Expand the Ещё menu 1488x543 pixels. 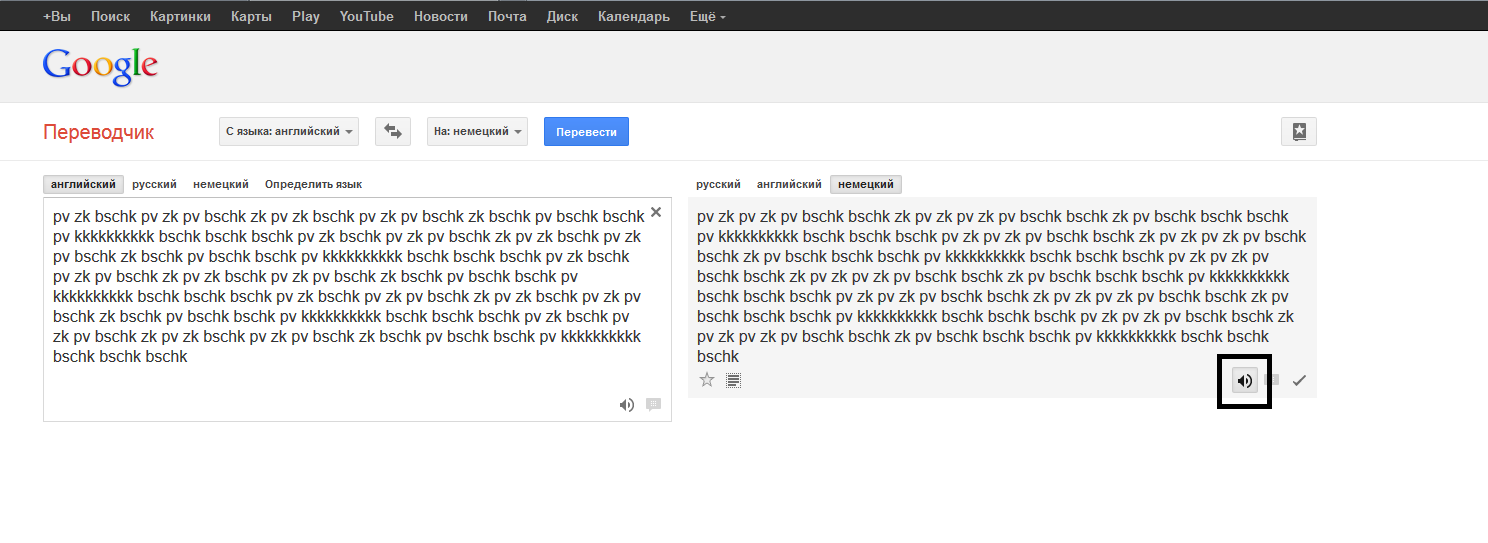708,16
